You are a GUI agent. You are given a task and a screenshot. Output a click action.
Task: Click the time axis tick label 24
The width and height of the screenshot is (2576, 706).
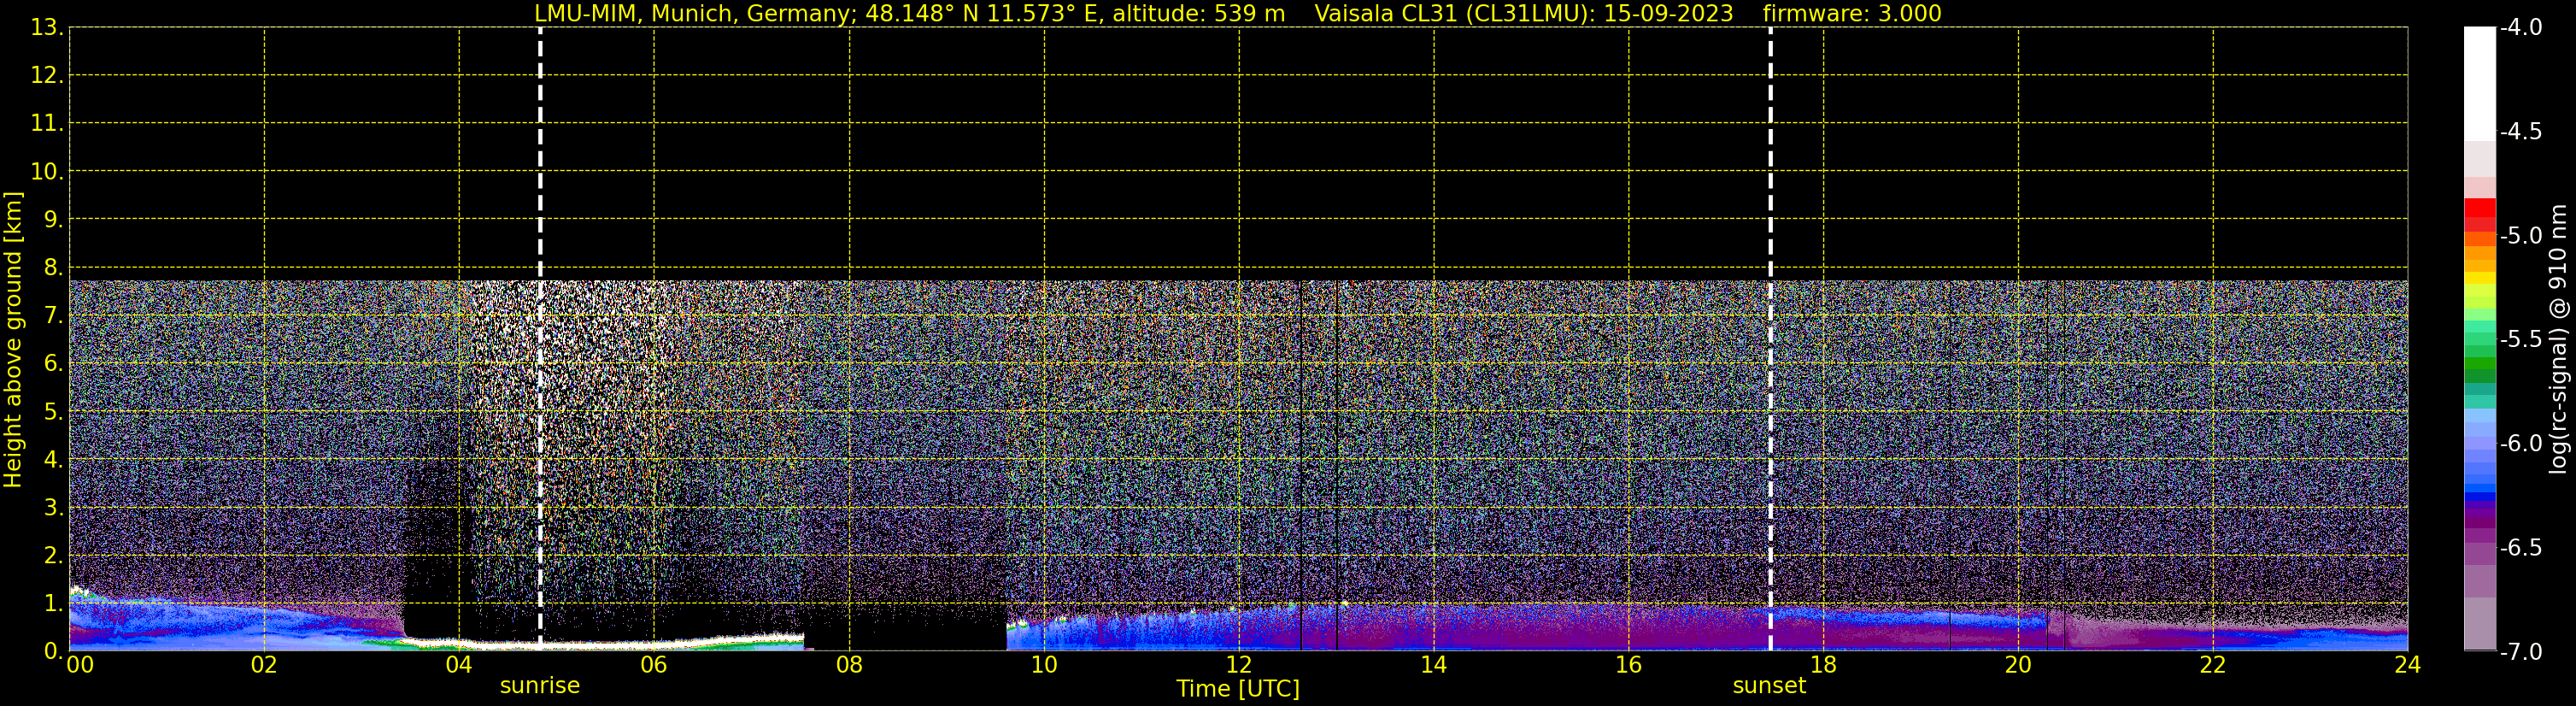tap(2407, 665)
